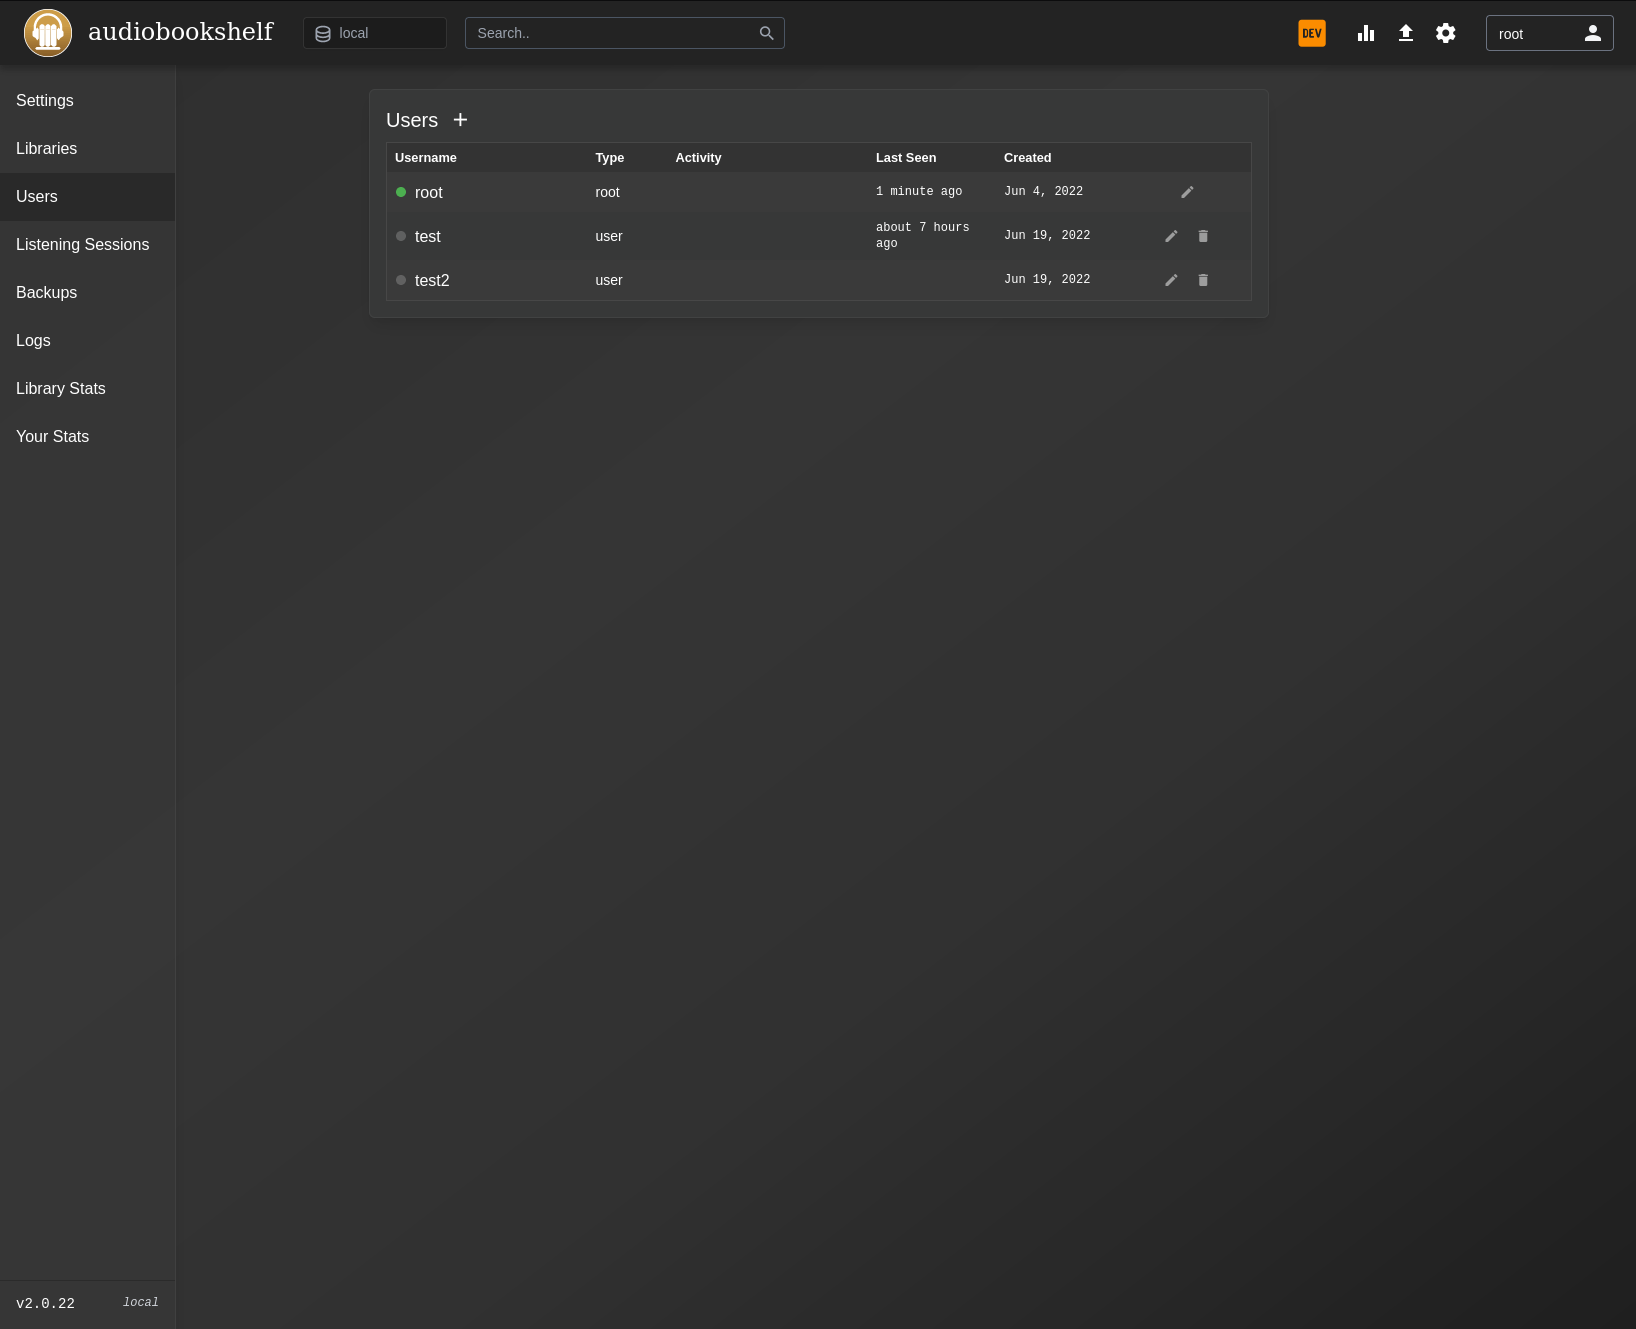This screenshot has width=1636, height=1329.
Task: Open stats bar chart icon in header
Action: [x=1366, y=33]
